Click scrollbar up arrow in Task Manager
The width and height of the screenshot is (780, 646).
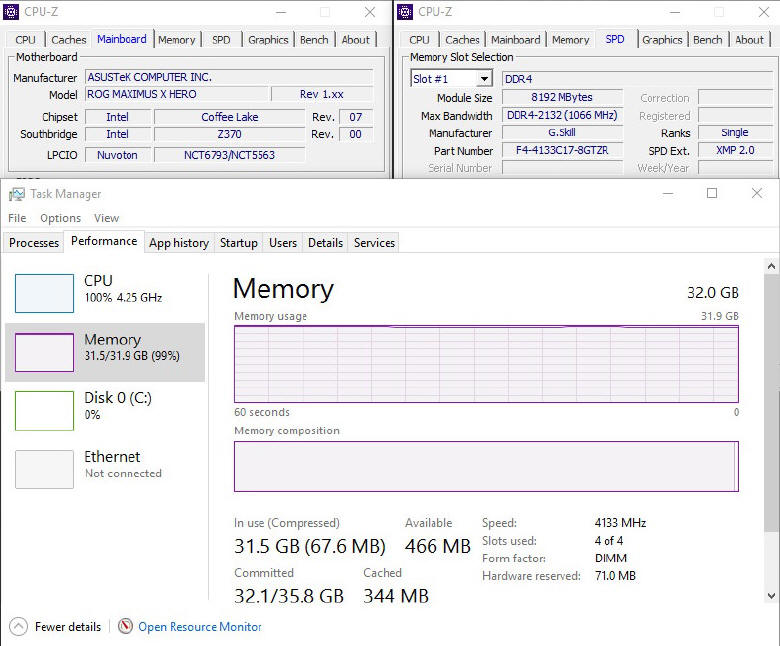click(x=772, y=266)
